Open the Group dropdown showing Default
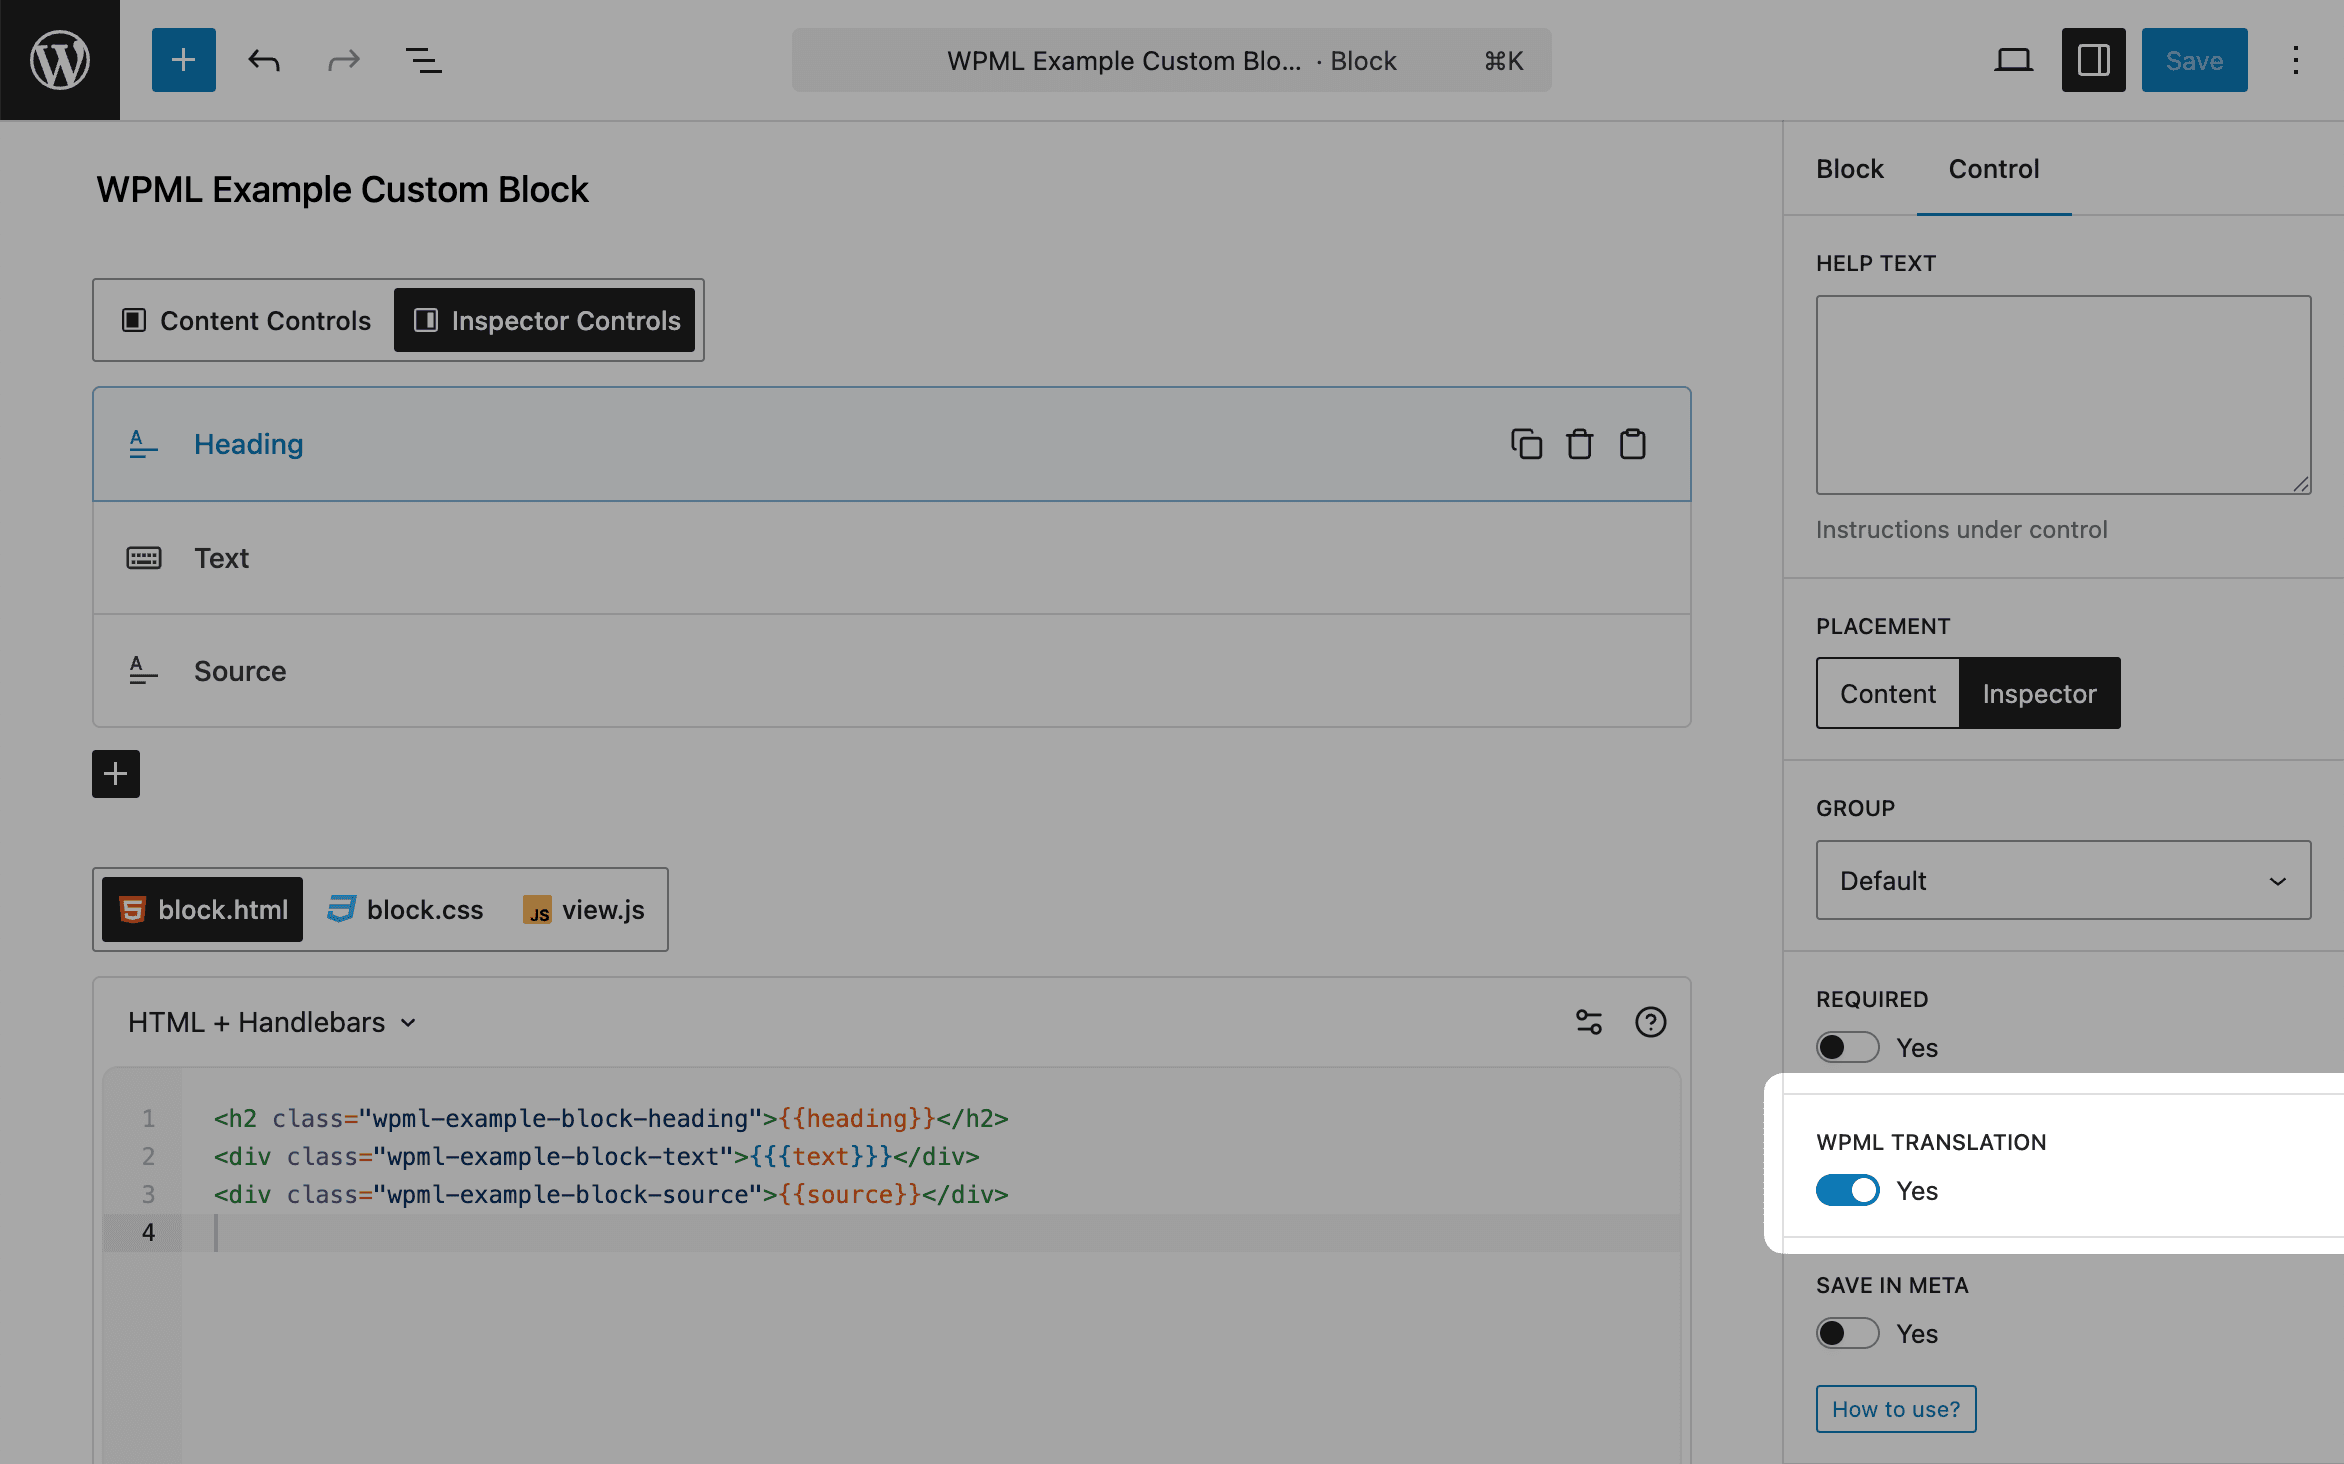Screen dimensions: 2344x1464 [2062, 880]
